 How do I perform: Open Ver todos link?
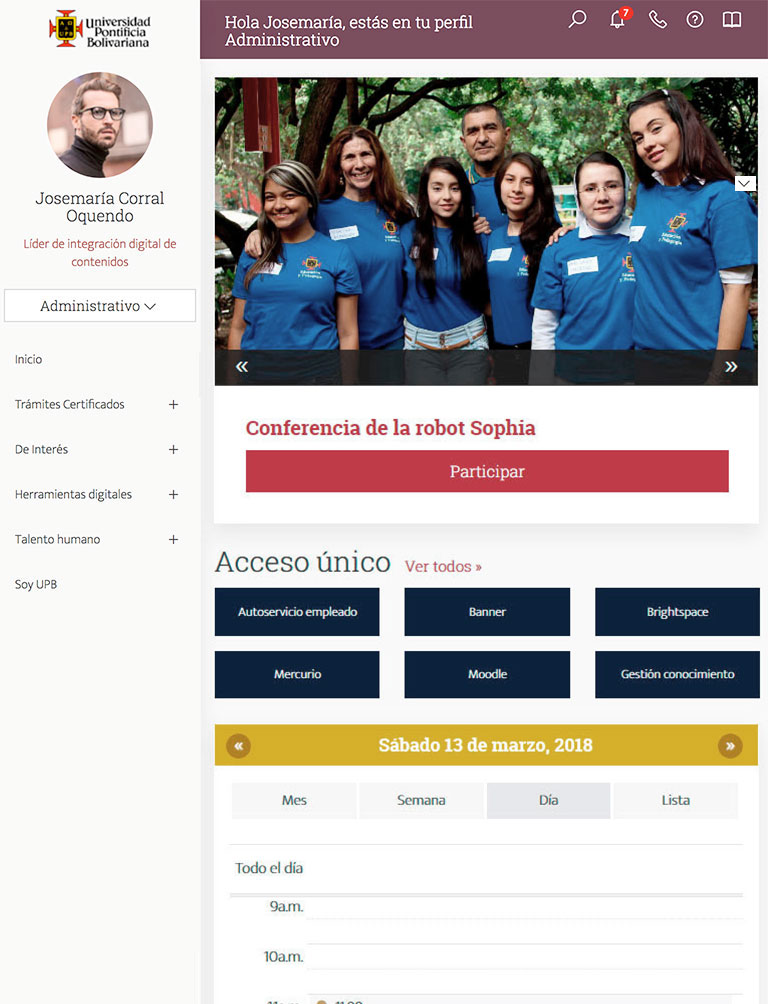click(x=443, y=567)
